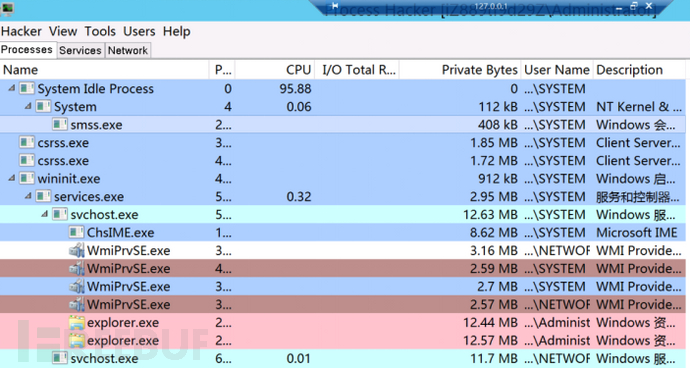Sort by the P... (PID) column header
This screenshot has width=690, height=369.
[222, 70]
